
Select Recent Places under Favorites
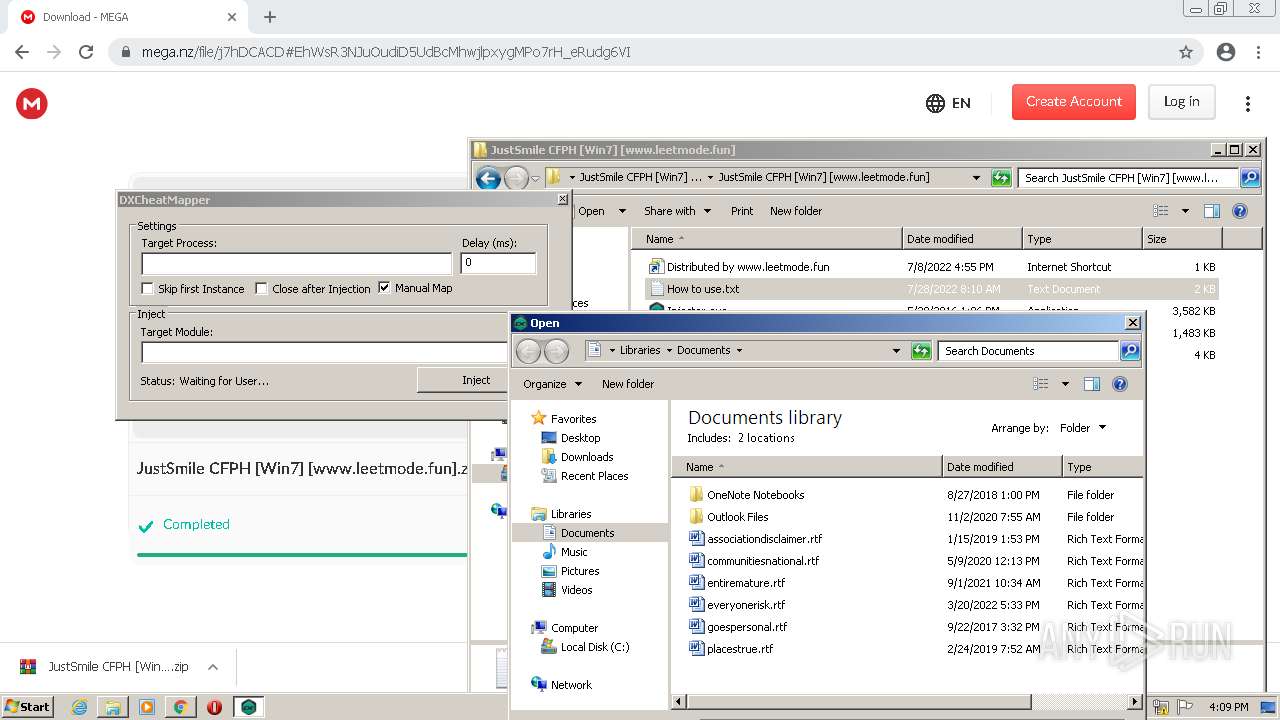point(594,476)
